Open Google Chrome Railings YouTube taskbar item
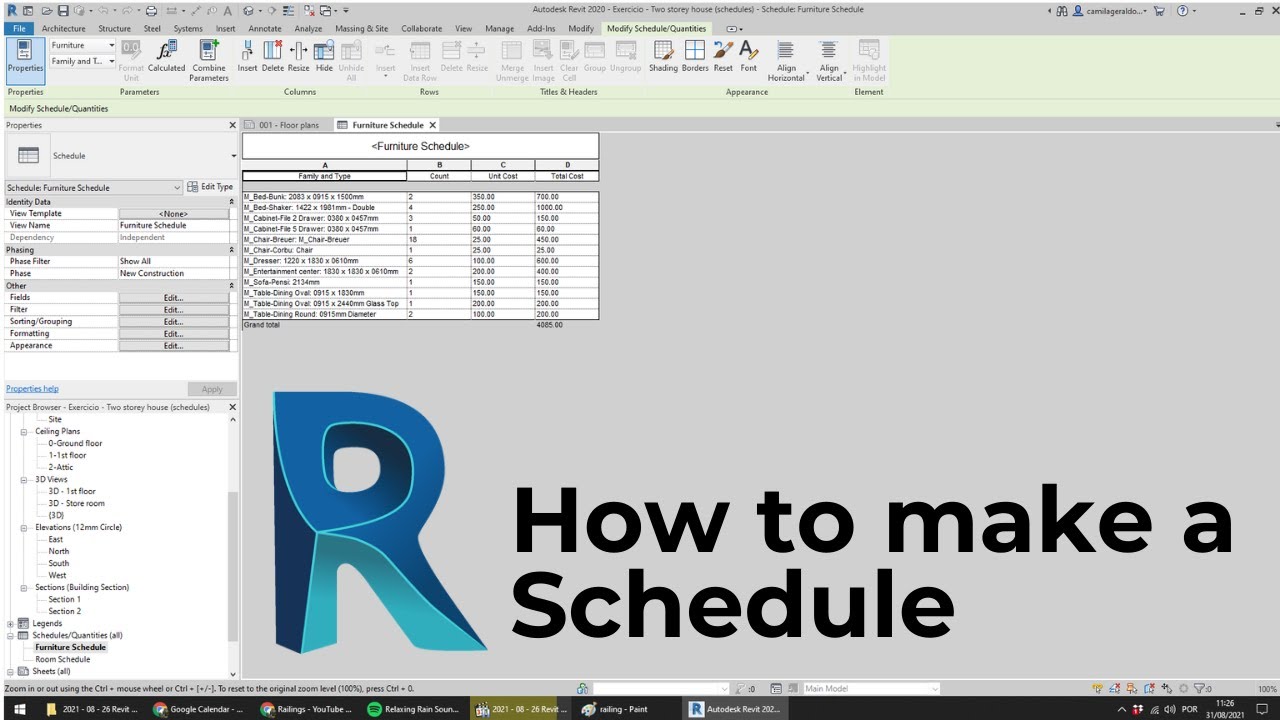1280x720 pixels. point(306,709)
